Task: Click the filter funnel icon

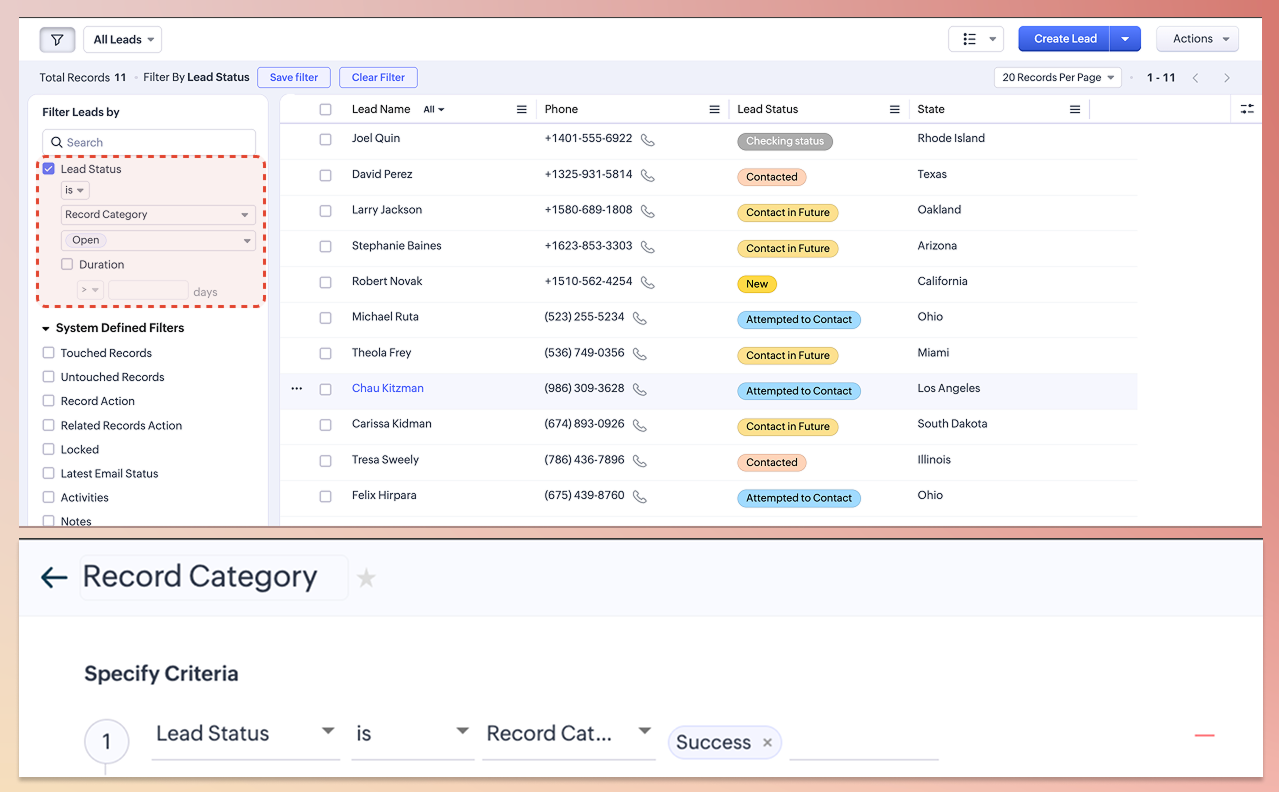Action: [x=57, y=40]
